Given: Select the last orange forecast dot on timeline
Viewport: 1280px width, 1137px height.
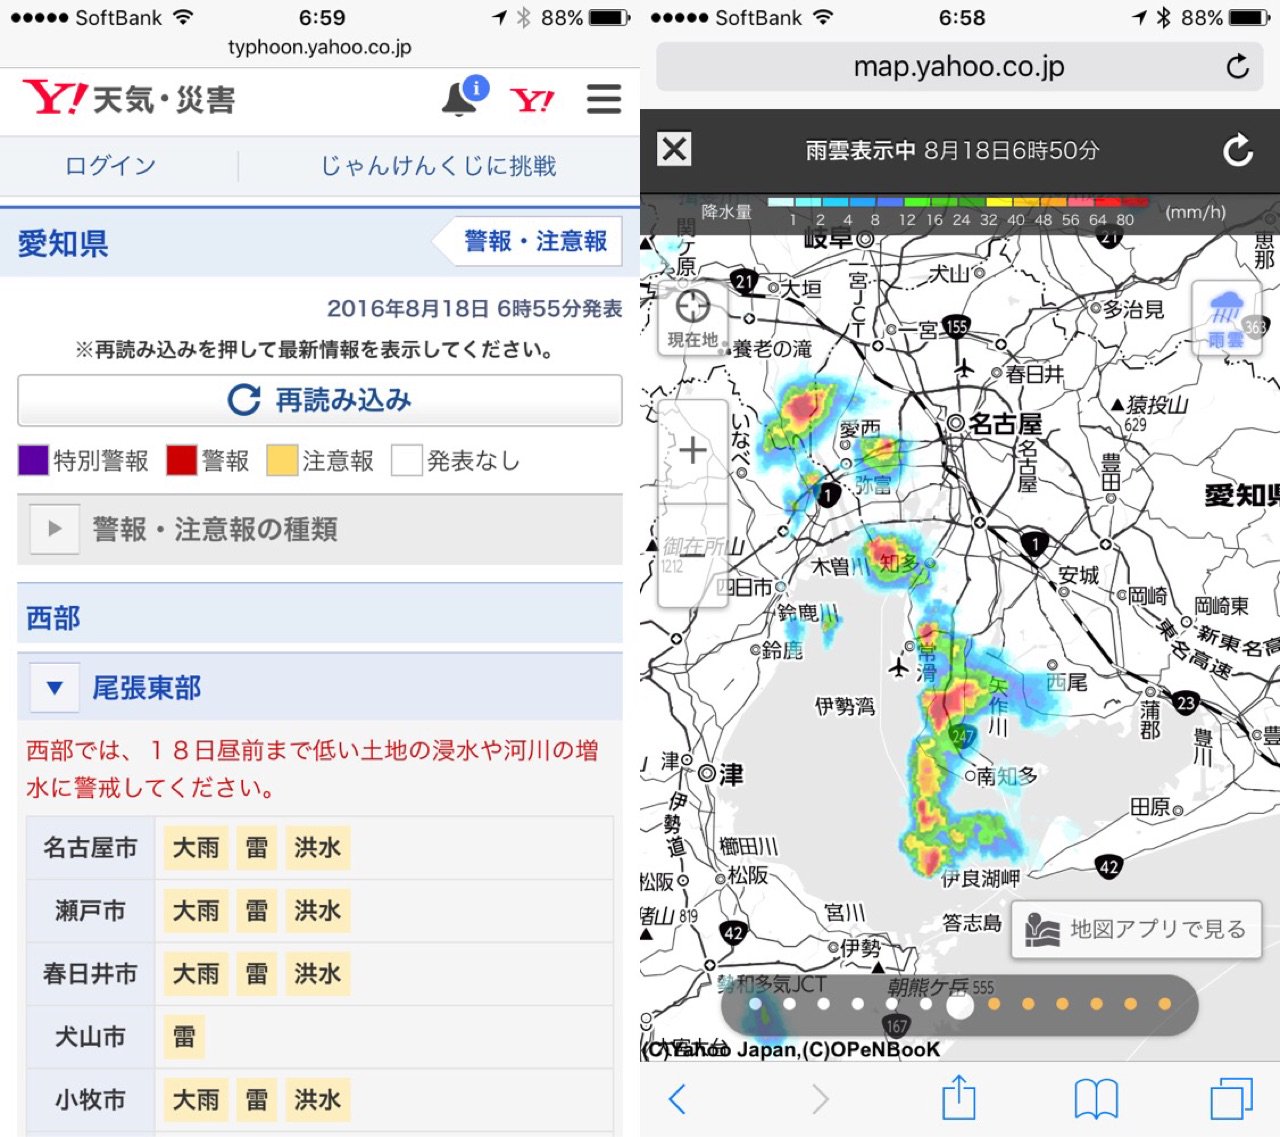Looking at the screenshot, I should point(1164,1004).
